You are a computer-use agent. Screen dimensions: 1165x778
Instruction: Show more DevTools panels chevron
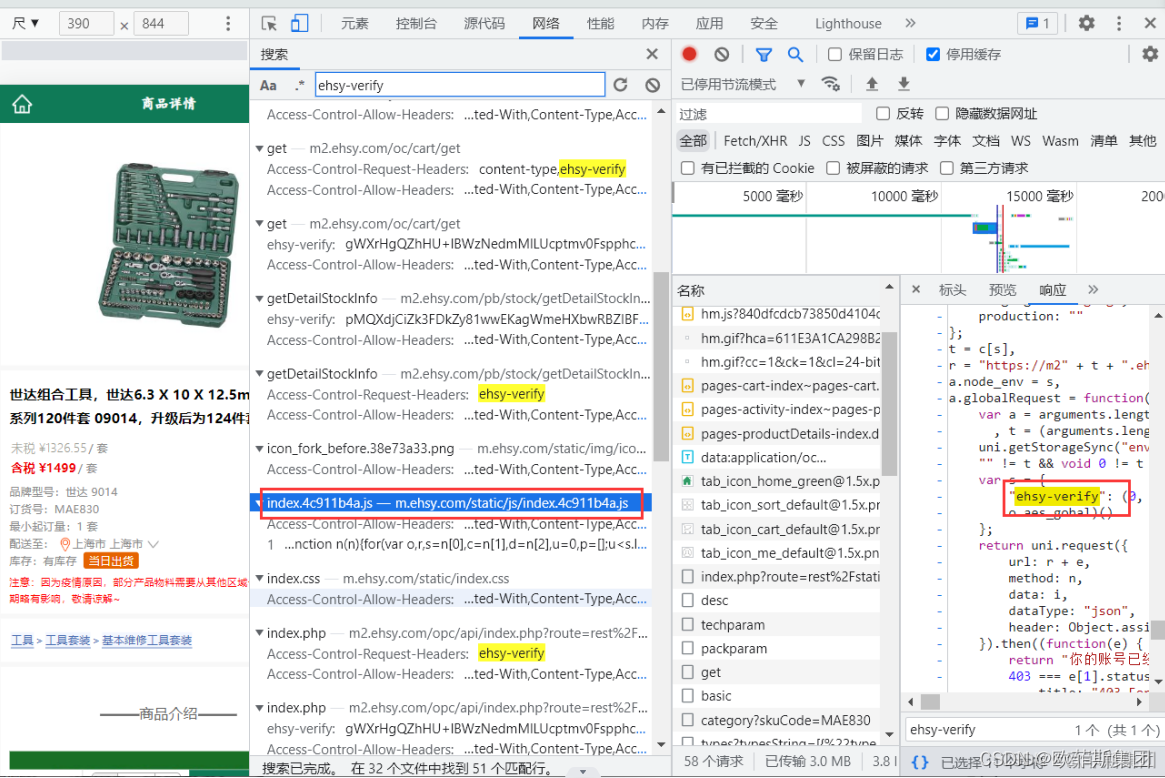(x=910, y=23)
